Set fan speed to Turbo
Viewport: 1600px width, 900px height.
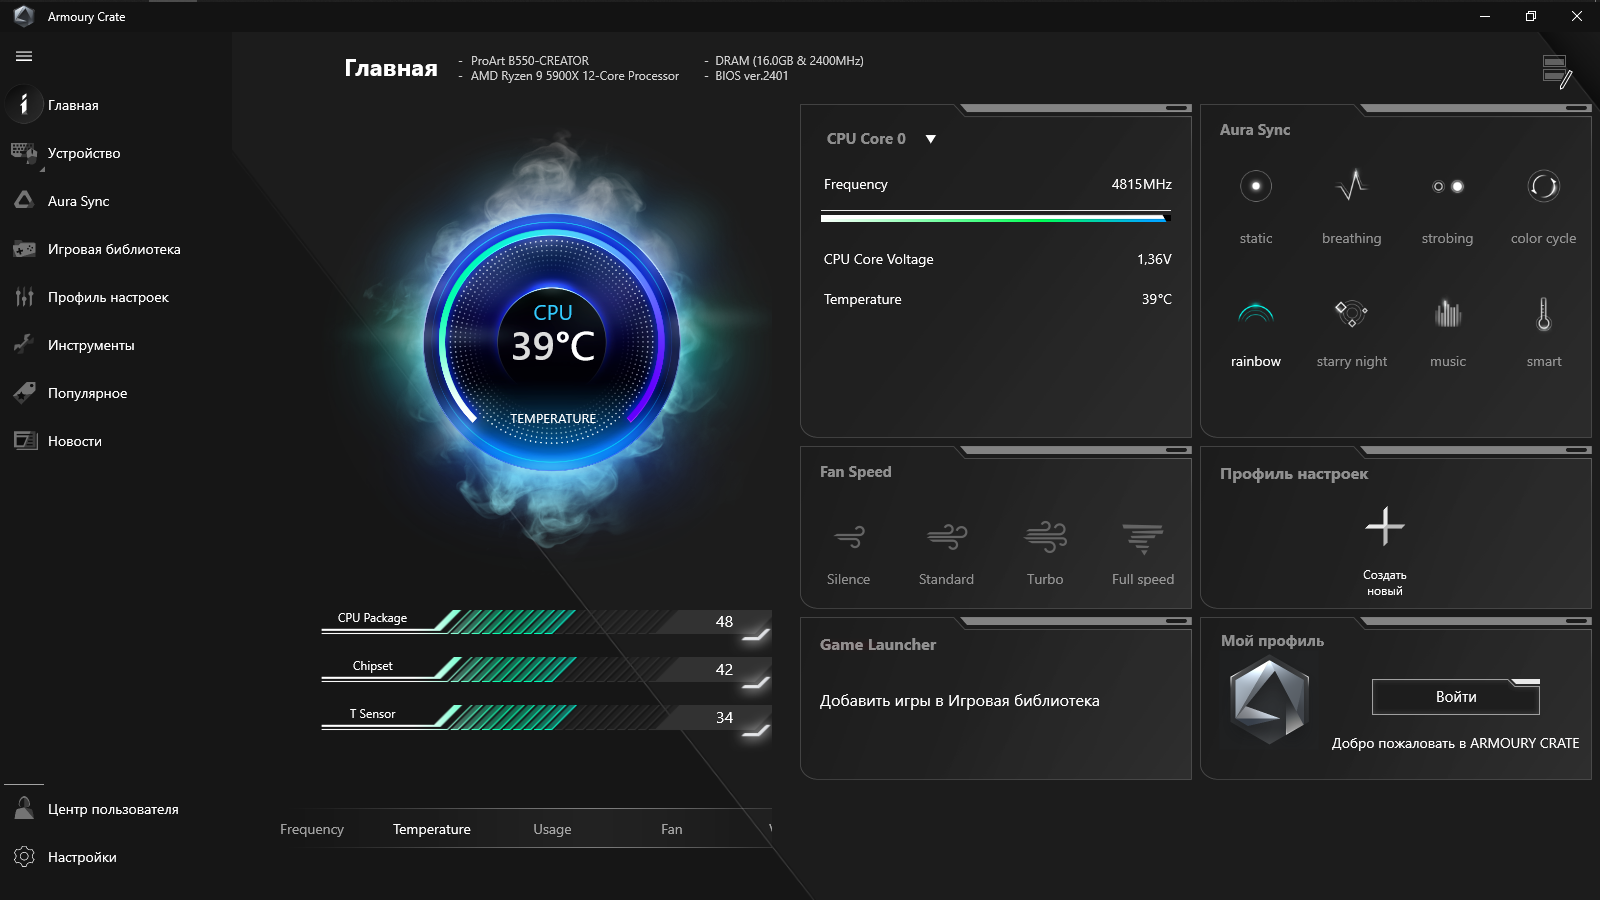(1044, 550)
